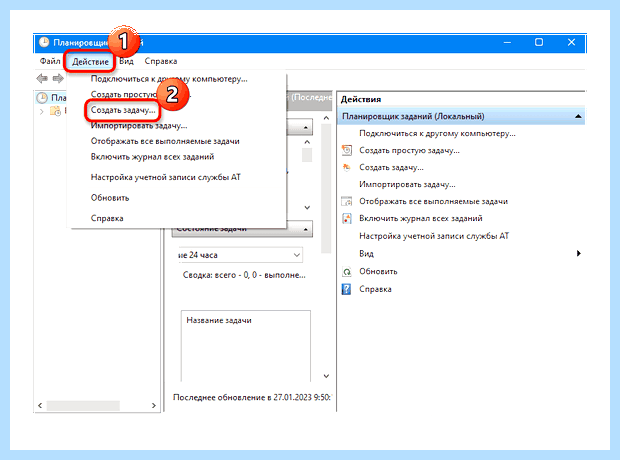620x460 pixels.
Task: Choose 'Настройка учетной записи службы AT' in dropdown menu
Action: (166, 177)
